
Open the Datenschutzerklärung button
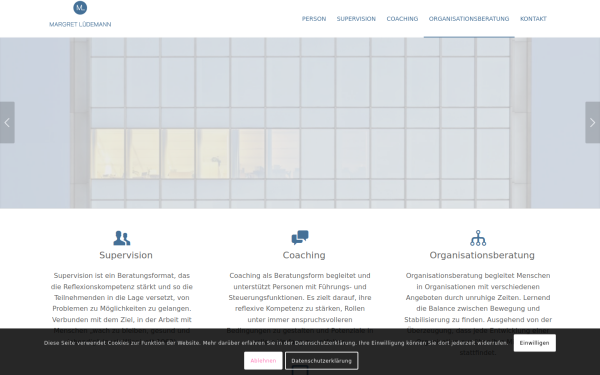click(321, 361)
